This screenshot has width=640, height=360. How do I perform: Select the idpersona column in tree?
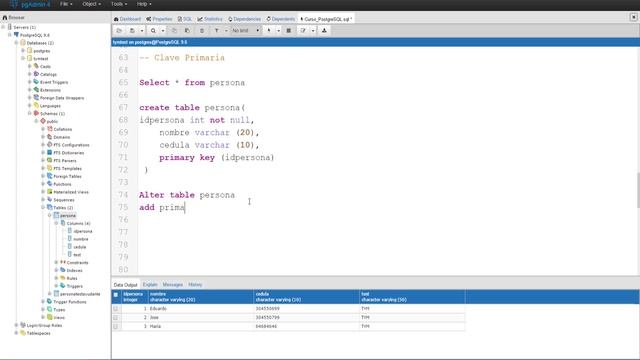83,231
